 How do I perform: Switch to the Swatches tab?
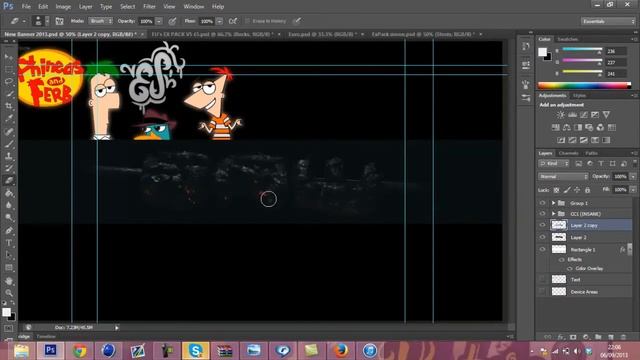pyautogui.click(x=567, y=39)
